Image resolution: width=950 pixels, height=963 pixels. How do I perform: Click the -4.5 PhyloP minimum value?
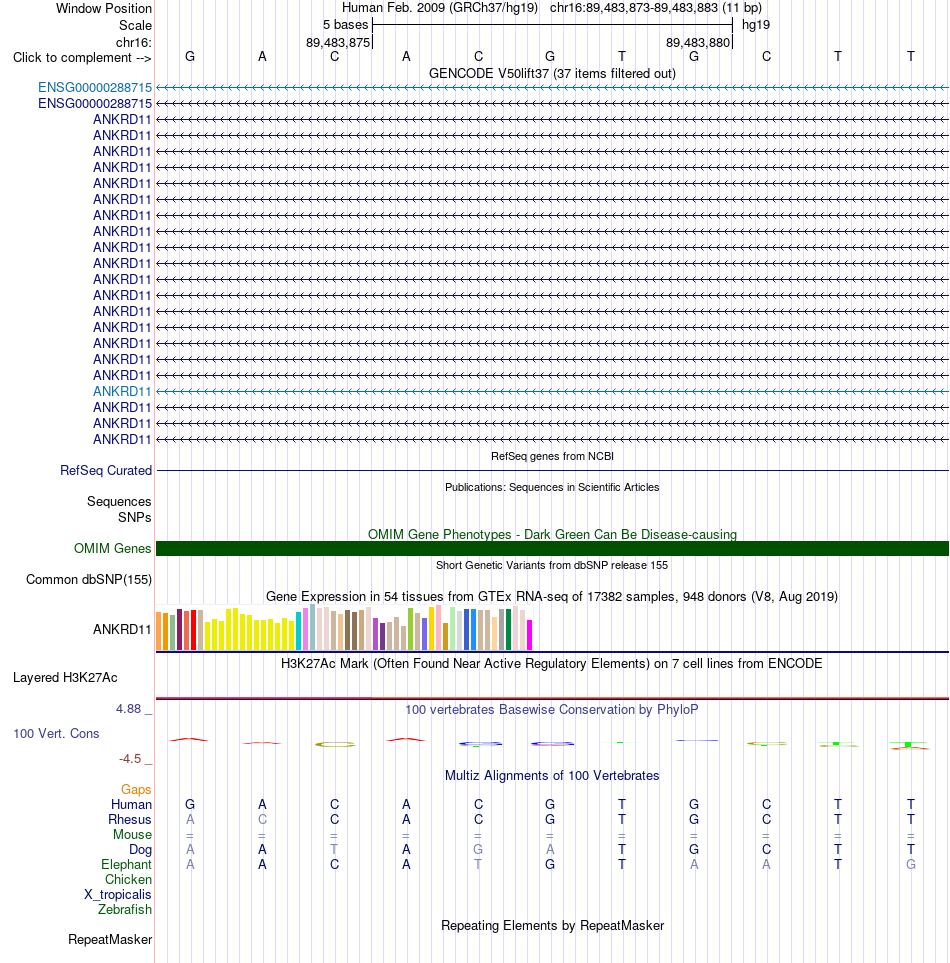point(130,759)
